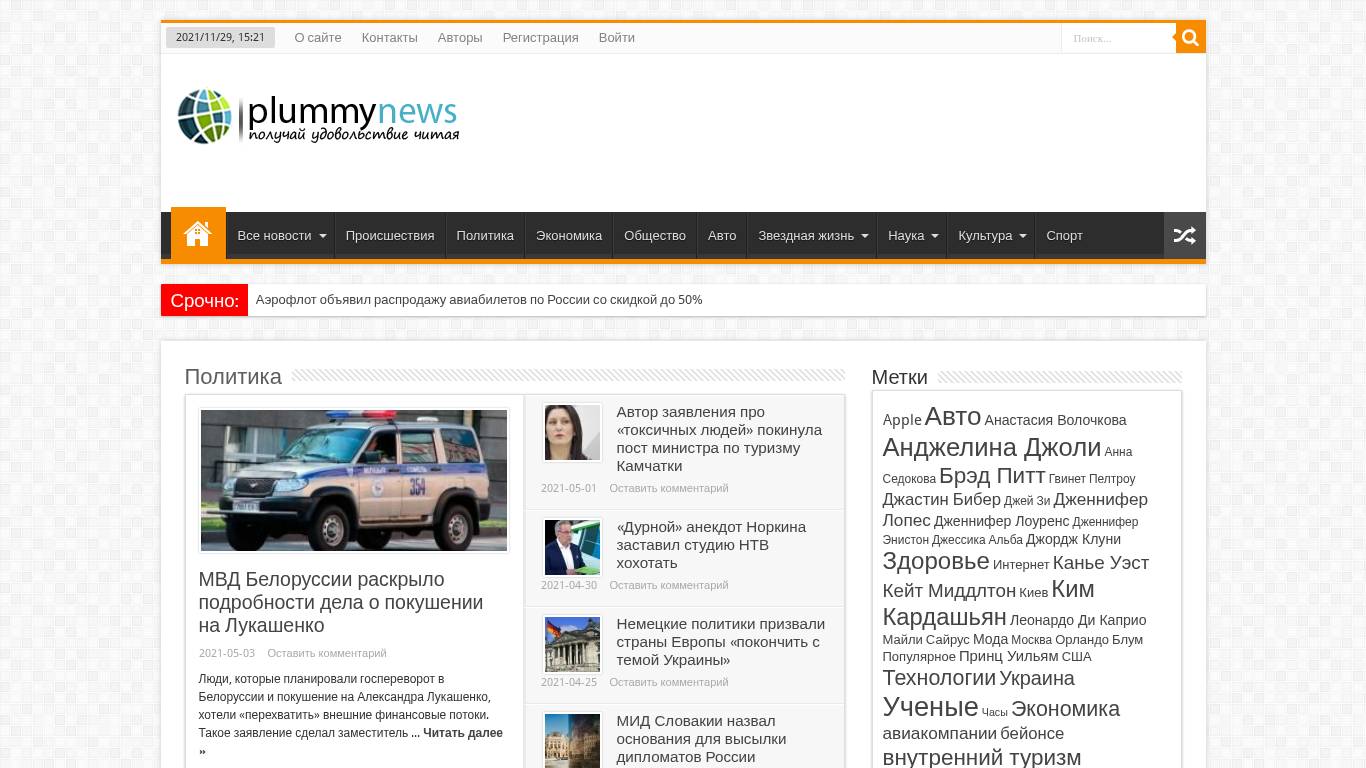Viewport: 1366px width, 768px height.
Task: Open the Аэрофлот breaking news headline
Action: coord(479,300)
